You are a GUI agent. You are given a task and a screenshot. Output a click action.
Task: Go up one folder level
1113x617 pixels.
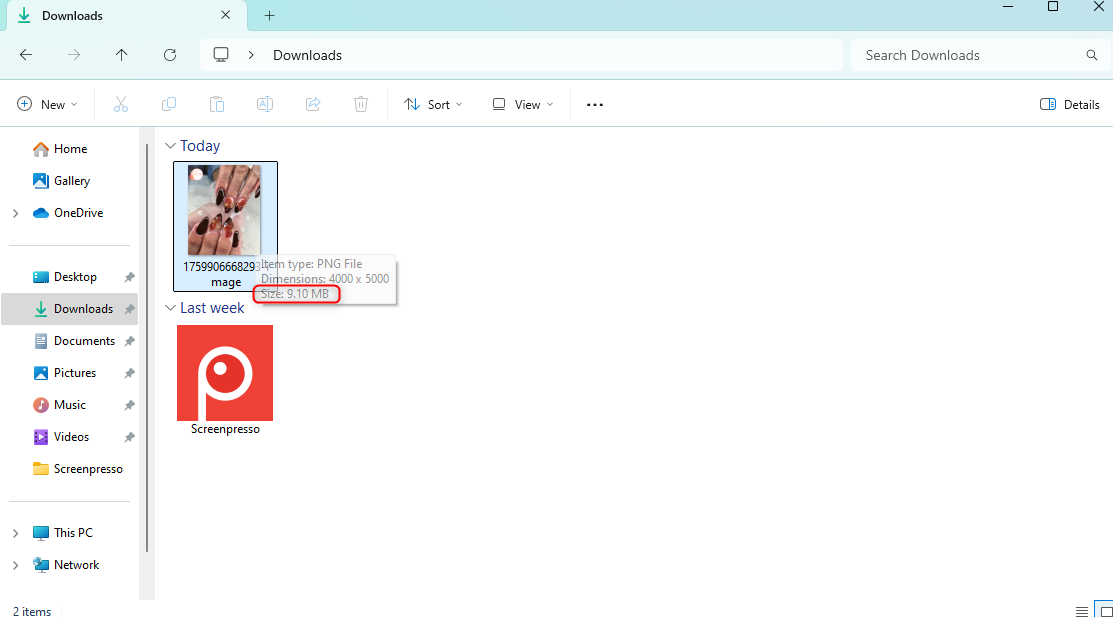coord(122,55)
